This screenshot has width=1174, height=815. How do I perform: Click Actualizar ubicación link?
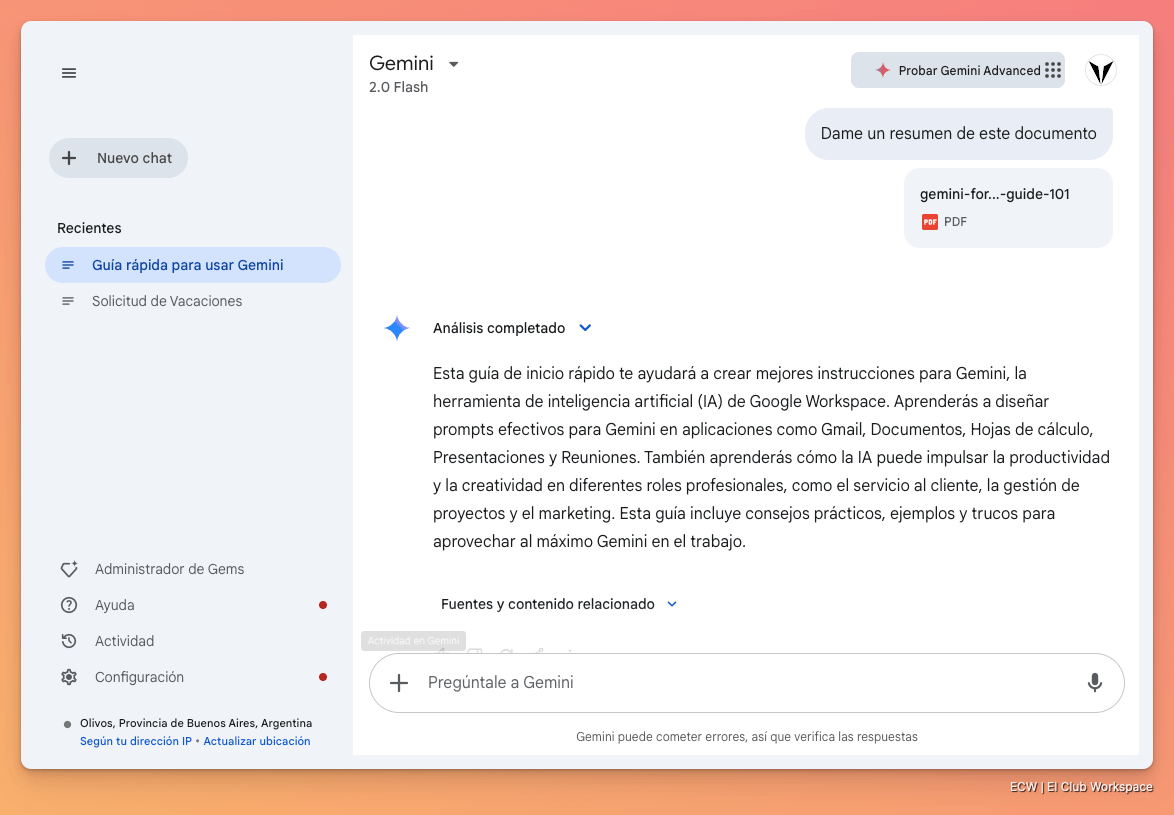click(x=257, y=741)
